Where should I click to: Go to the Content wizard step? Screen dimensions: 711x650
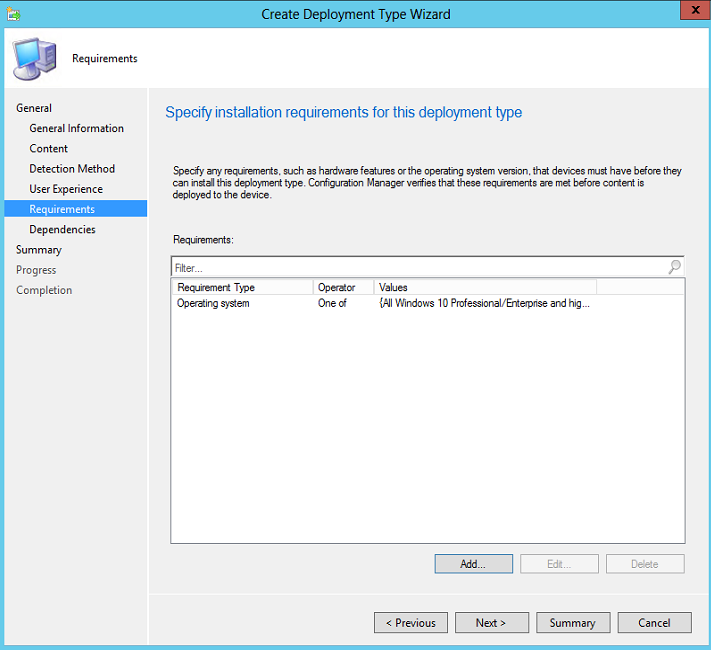pyautogui.click(x=49, y=148)
